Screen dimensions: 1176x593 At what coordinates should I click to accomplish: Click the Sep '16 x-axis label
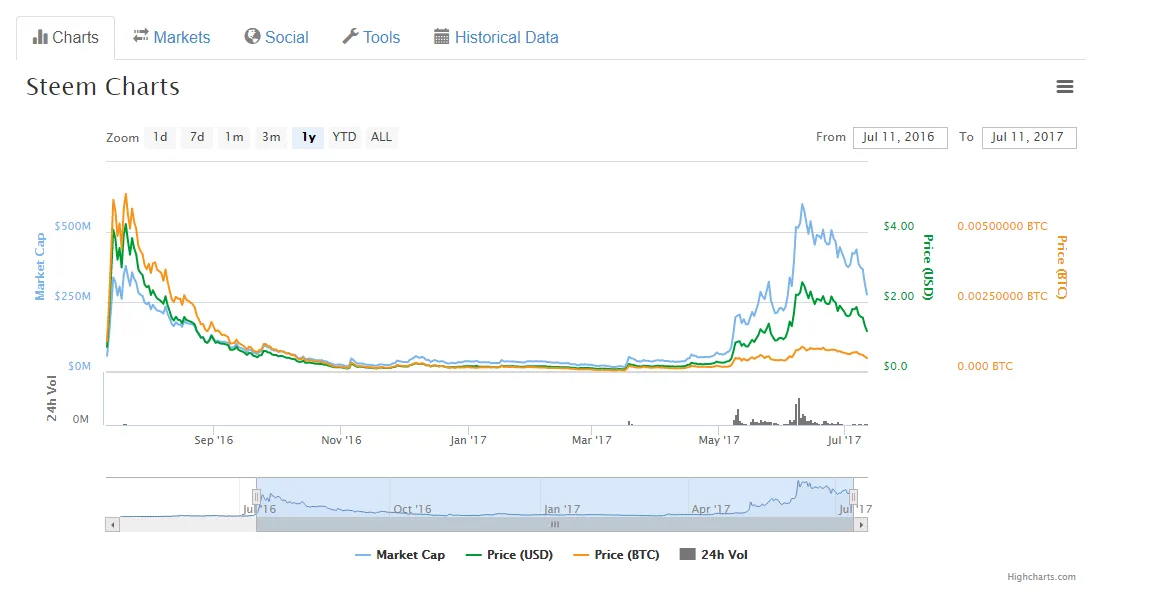[x=214, y=440]
